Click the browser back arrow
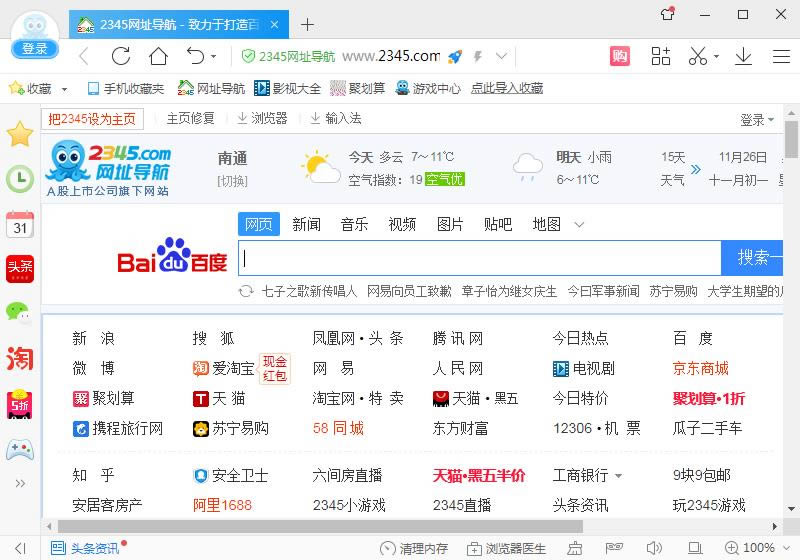 click(x=85, y=56)
